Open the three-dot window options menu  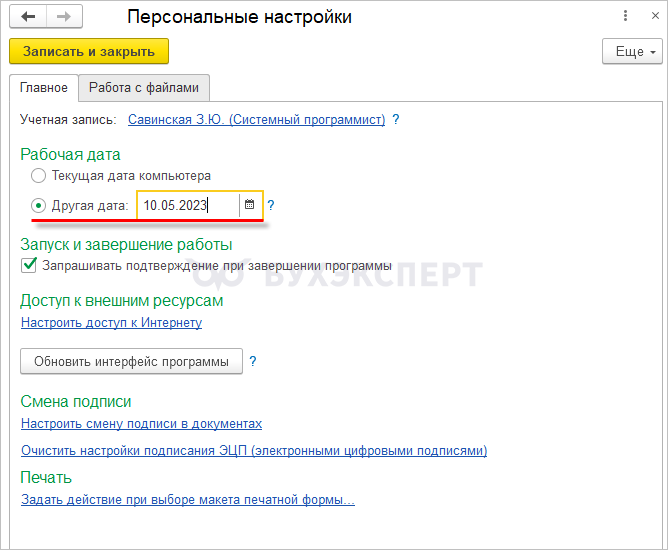coord(625,16)
